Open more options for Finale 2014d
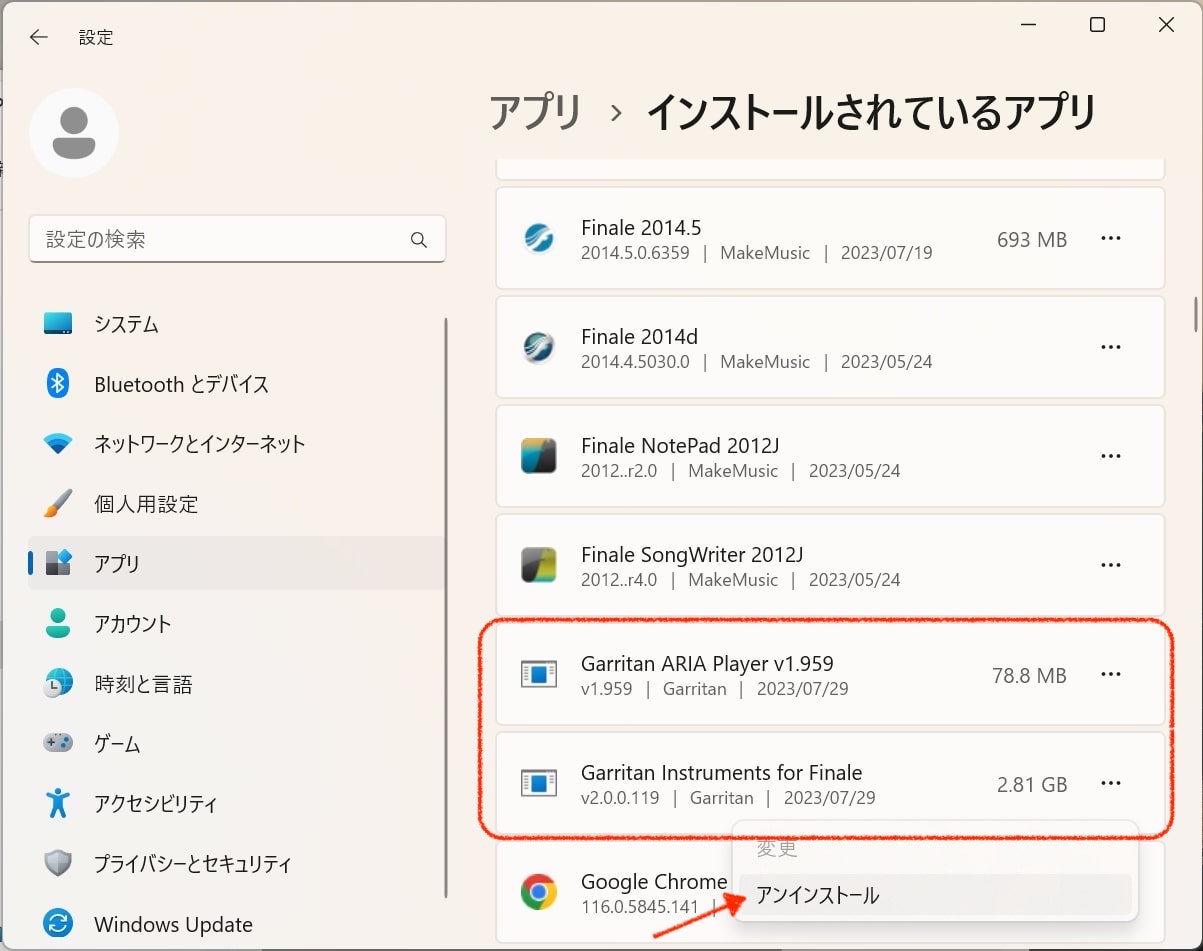The width and height of the screenshot is (1203, 951). pos(1111,347)
